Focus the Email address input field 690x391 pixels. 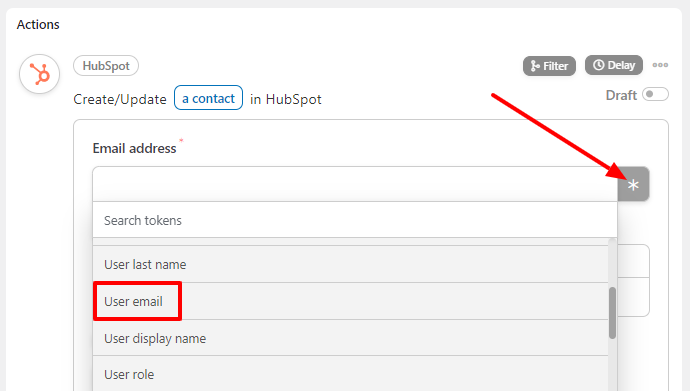pyautogui.click(x=355, y=184)
